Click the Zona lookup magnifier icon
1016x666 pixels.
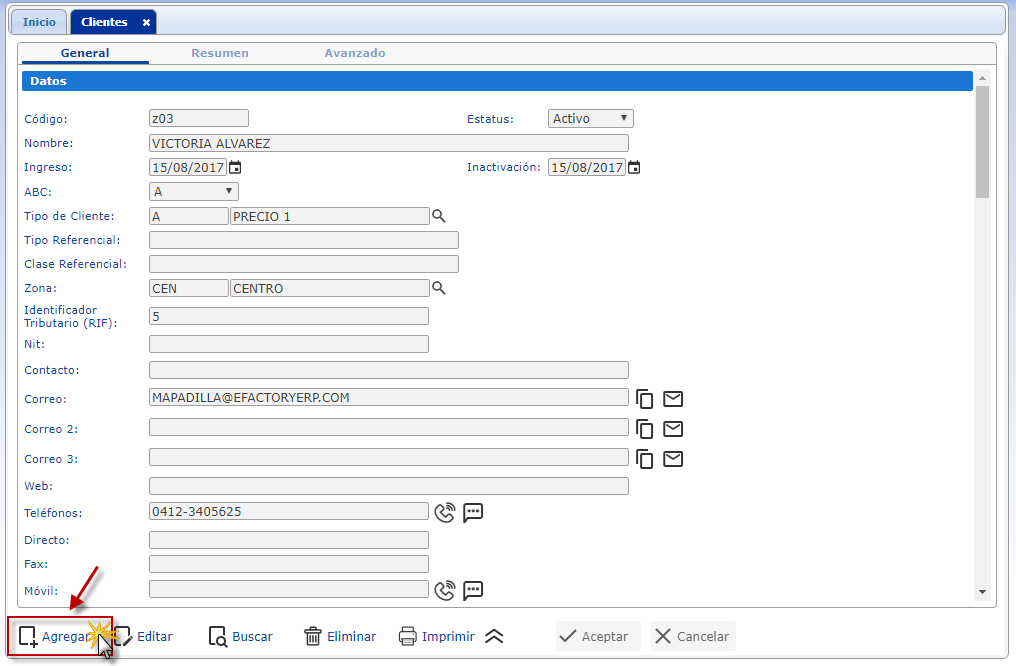click(438, 288)
